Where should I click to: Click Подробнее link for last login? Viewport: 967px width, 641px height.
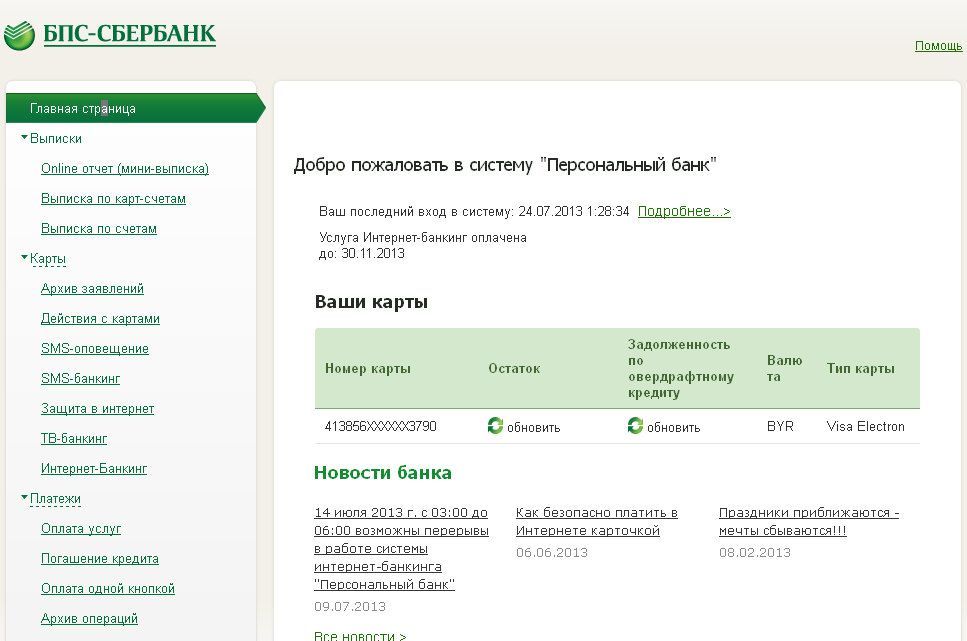684,211
